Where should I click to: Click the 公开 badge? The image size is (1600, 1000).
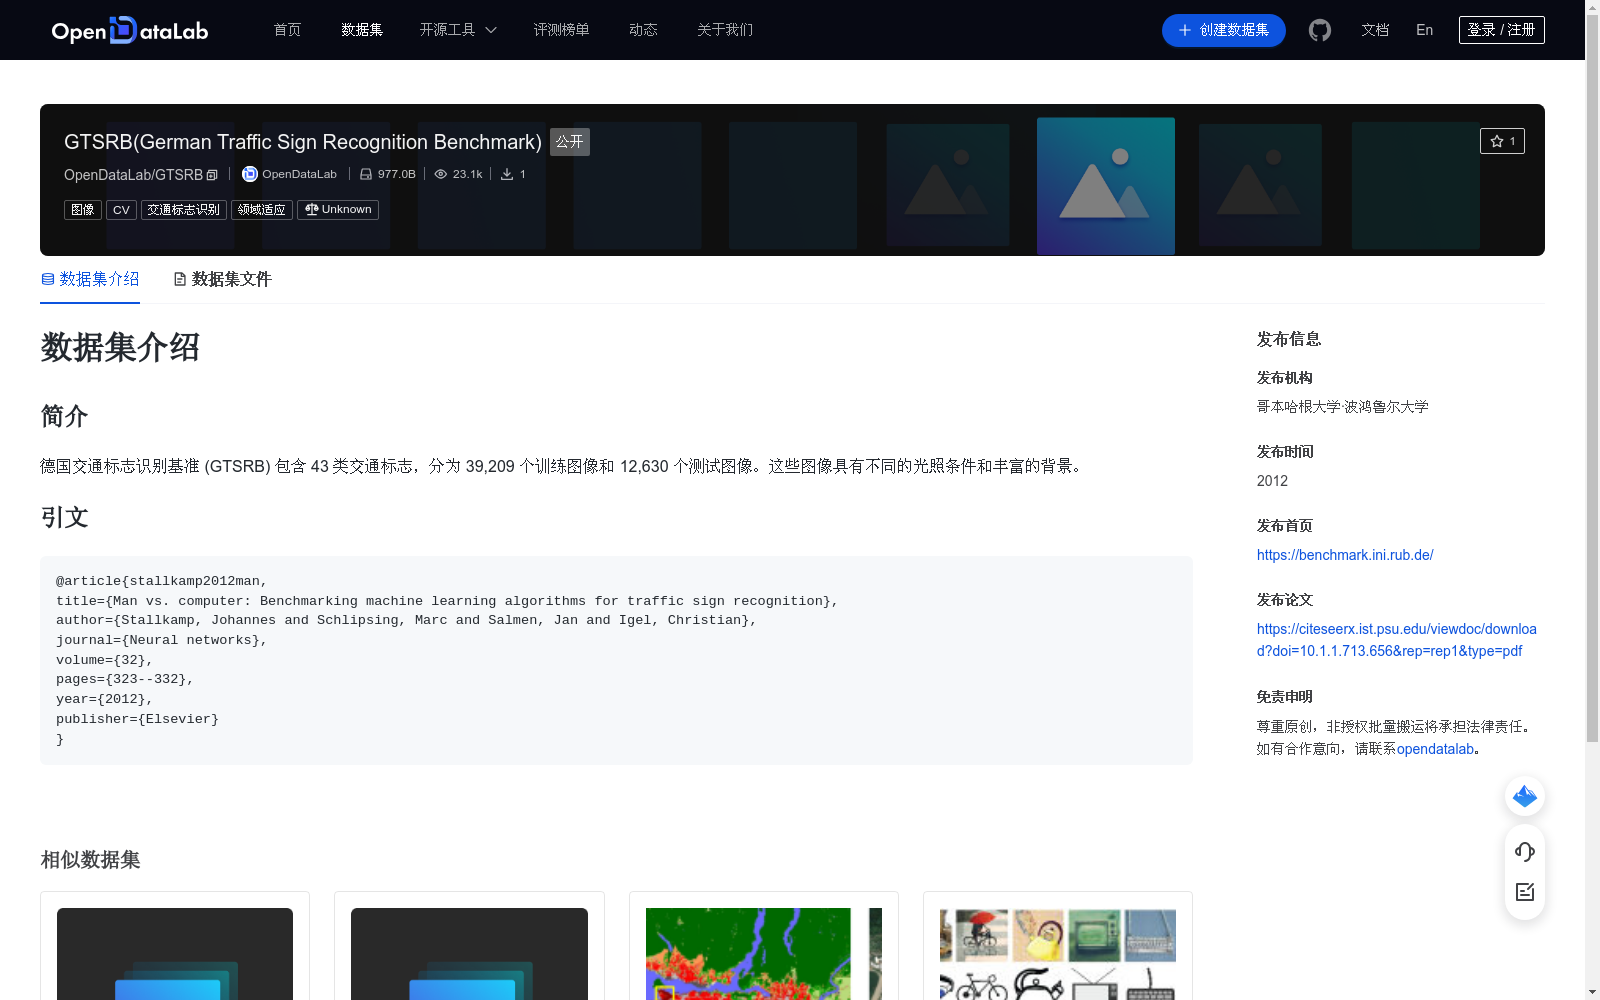tap(570, 142)
